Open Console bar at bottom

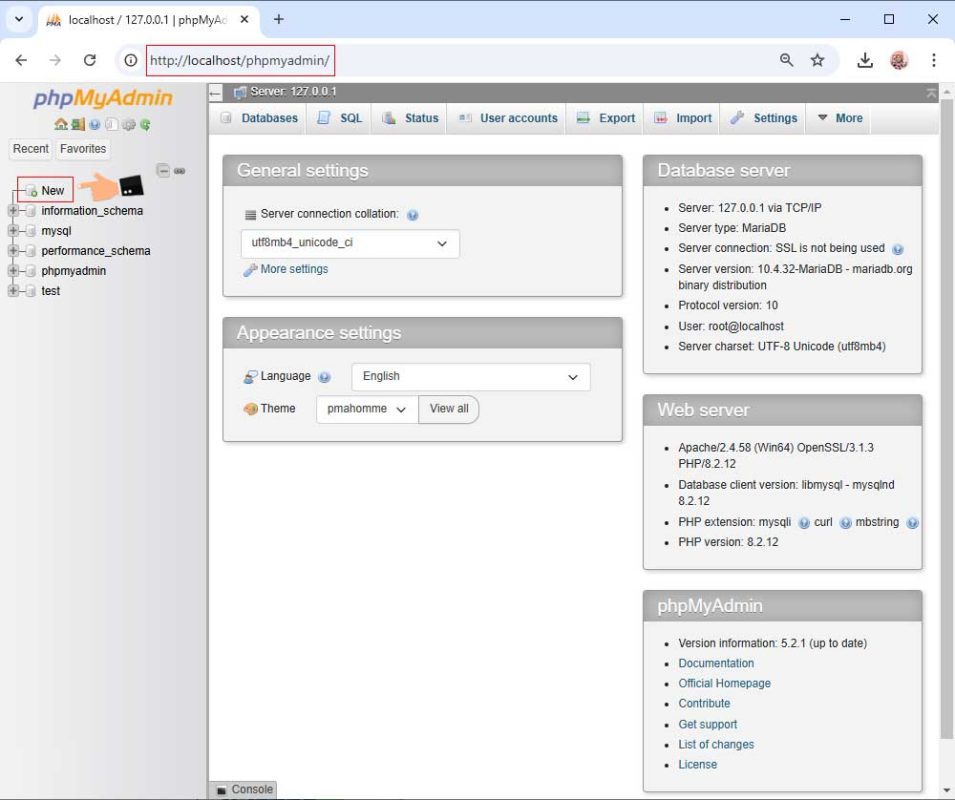tap(244, 790)
